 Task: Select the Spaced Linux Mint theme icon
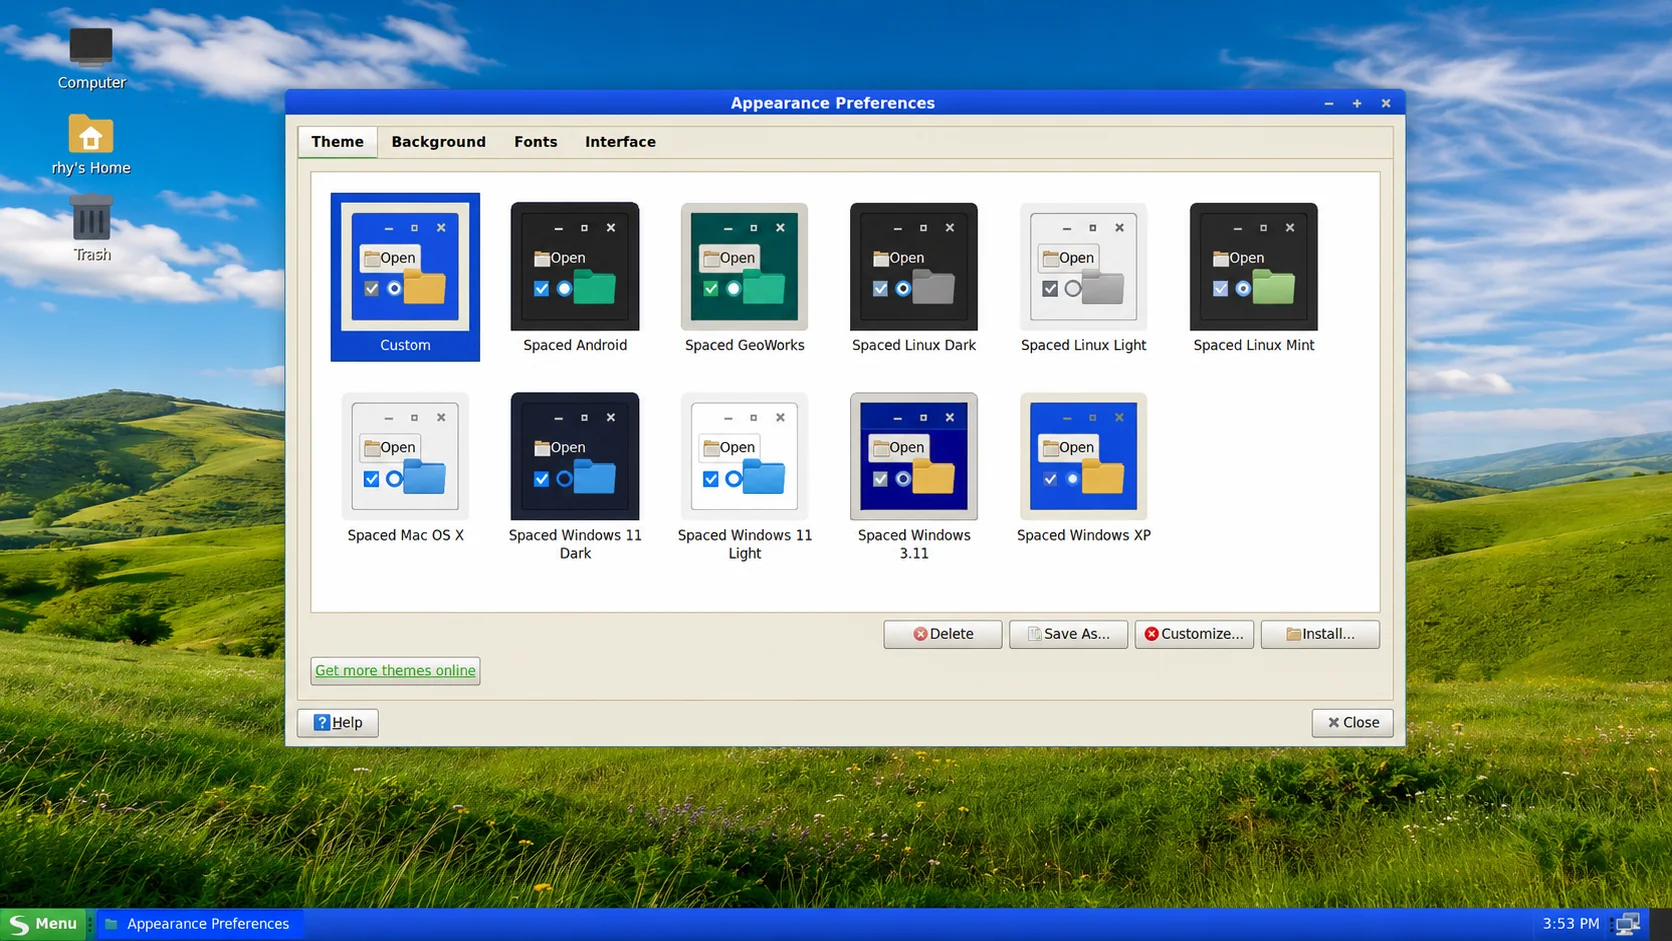[x=1254, y=267]
